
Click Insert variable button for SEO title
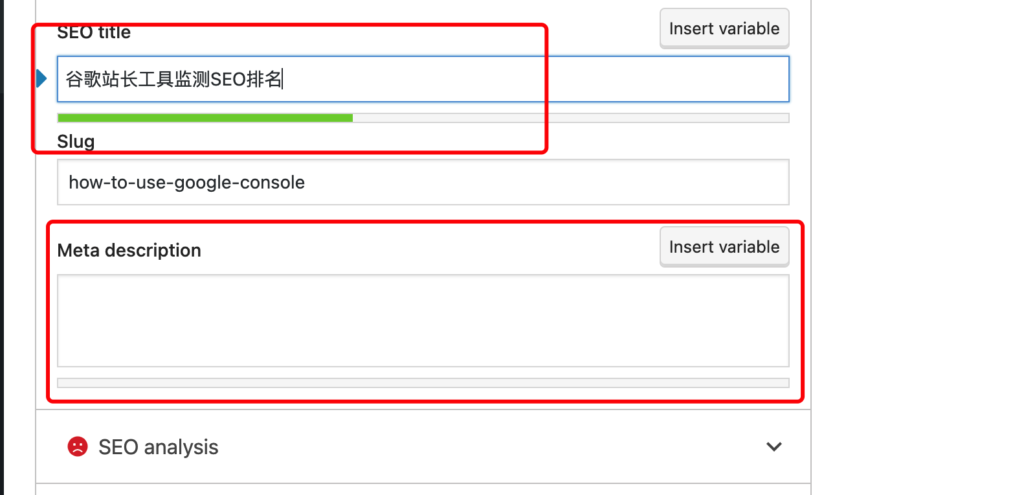(x=724, y=29)
